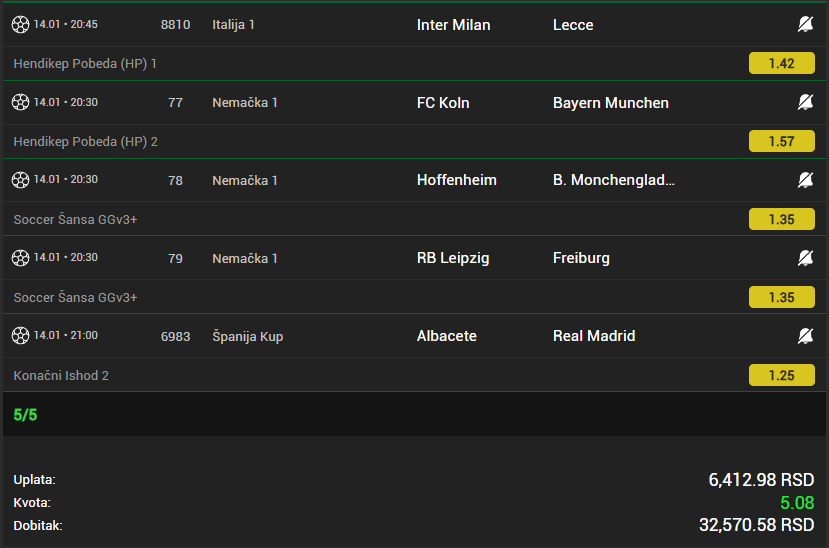Unmute bell for RB Leipzig vs Freiburg
The height and width of the screenshot is (548, 829).
pyautogui.click(x=805, y=258)
